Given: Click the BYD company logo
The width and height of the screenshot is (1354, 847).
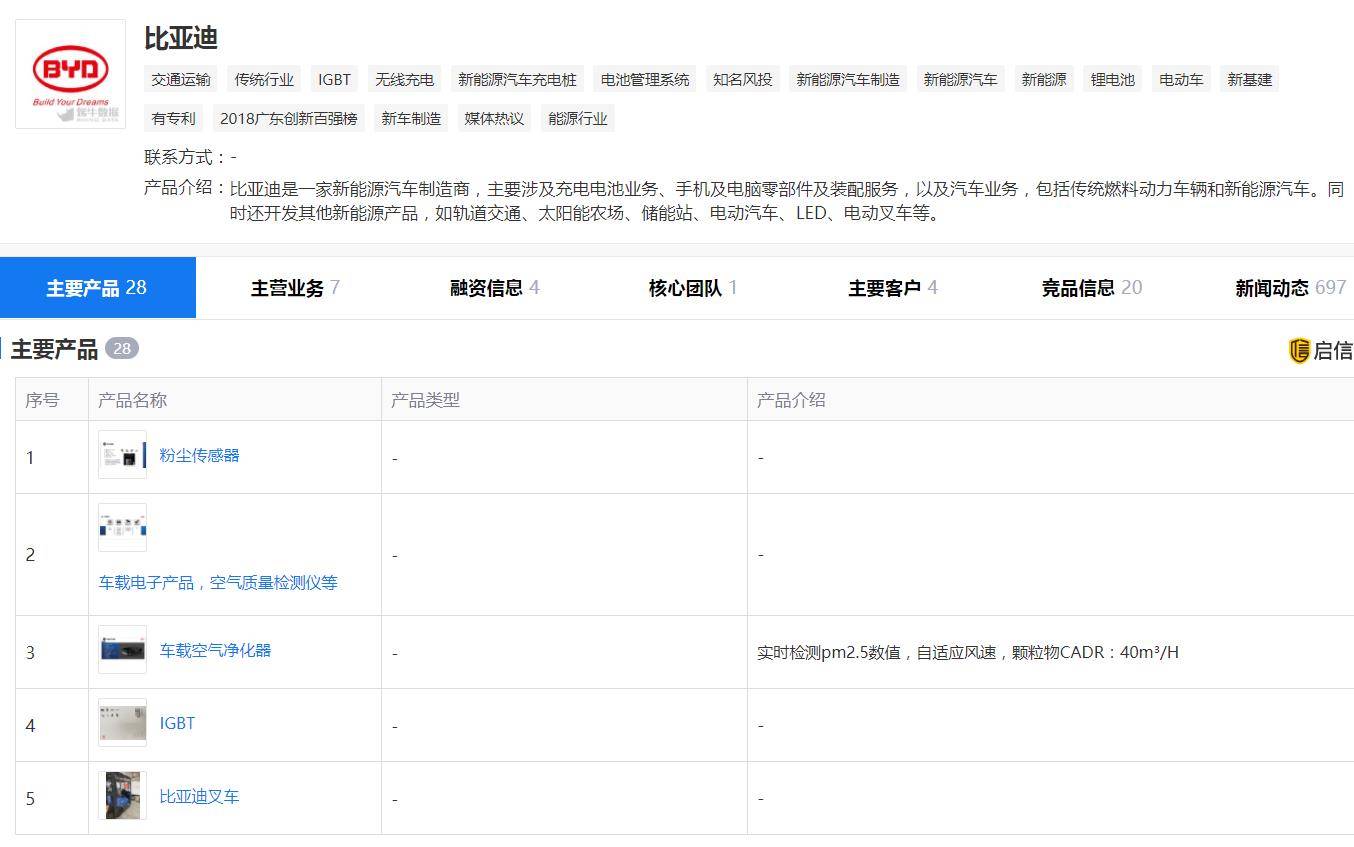Looking at the screenshot, I should pos(70,73).
